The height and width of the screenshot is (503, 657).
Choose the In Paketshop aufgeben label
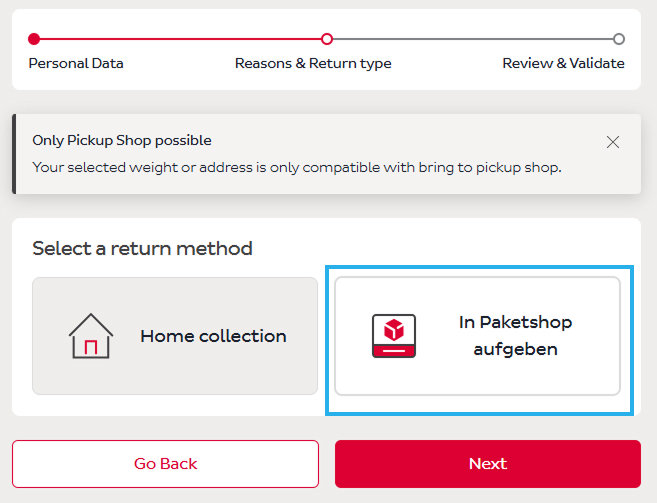tap(515, 336)
